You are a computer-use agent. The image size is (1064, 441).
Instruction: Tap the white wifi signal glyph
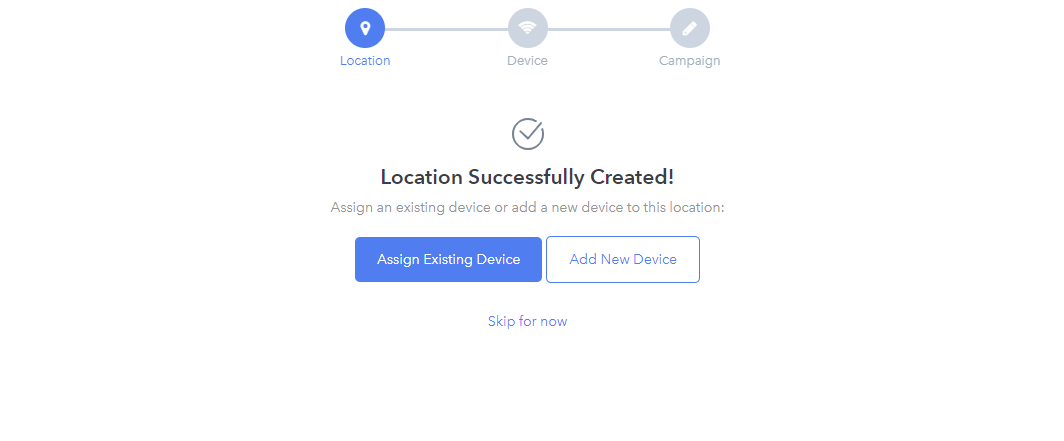click(527, 28)
